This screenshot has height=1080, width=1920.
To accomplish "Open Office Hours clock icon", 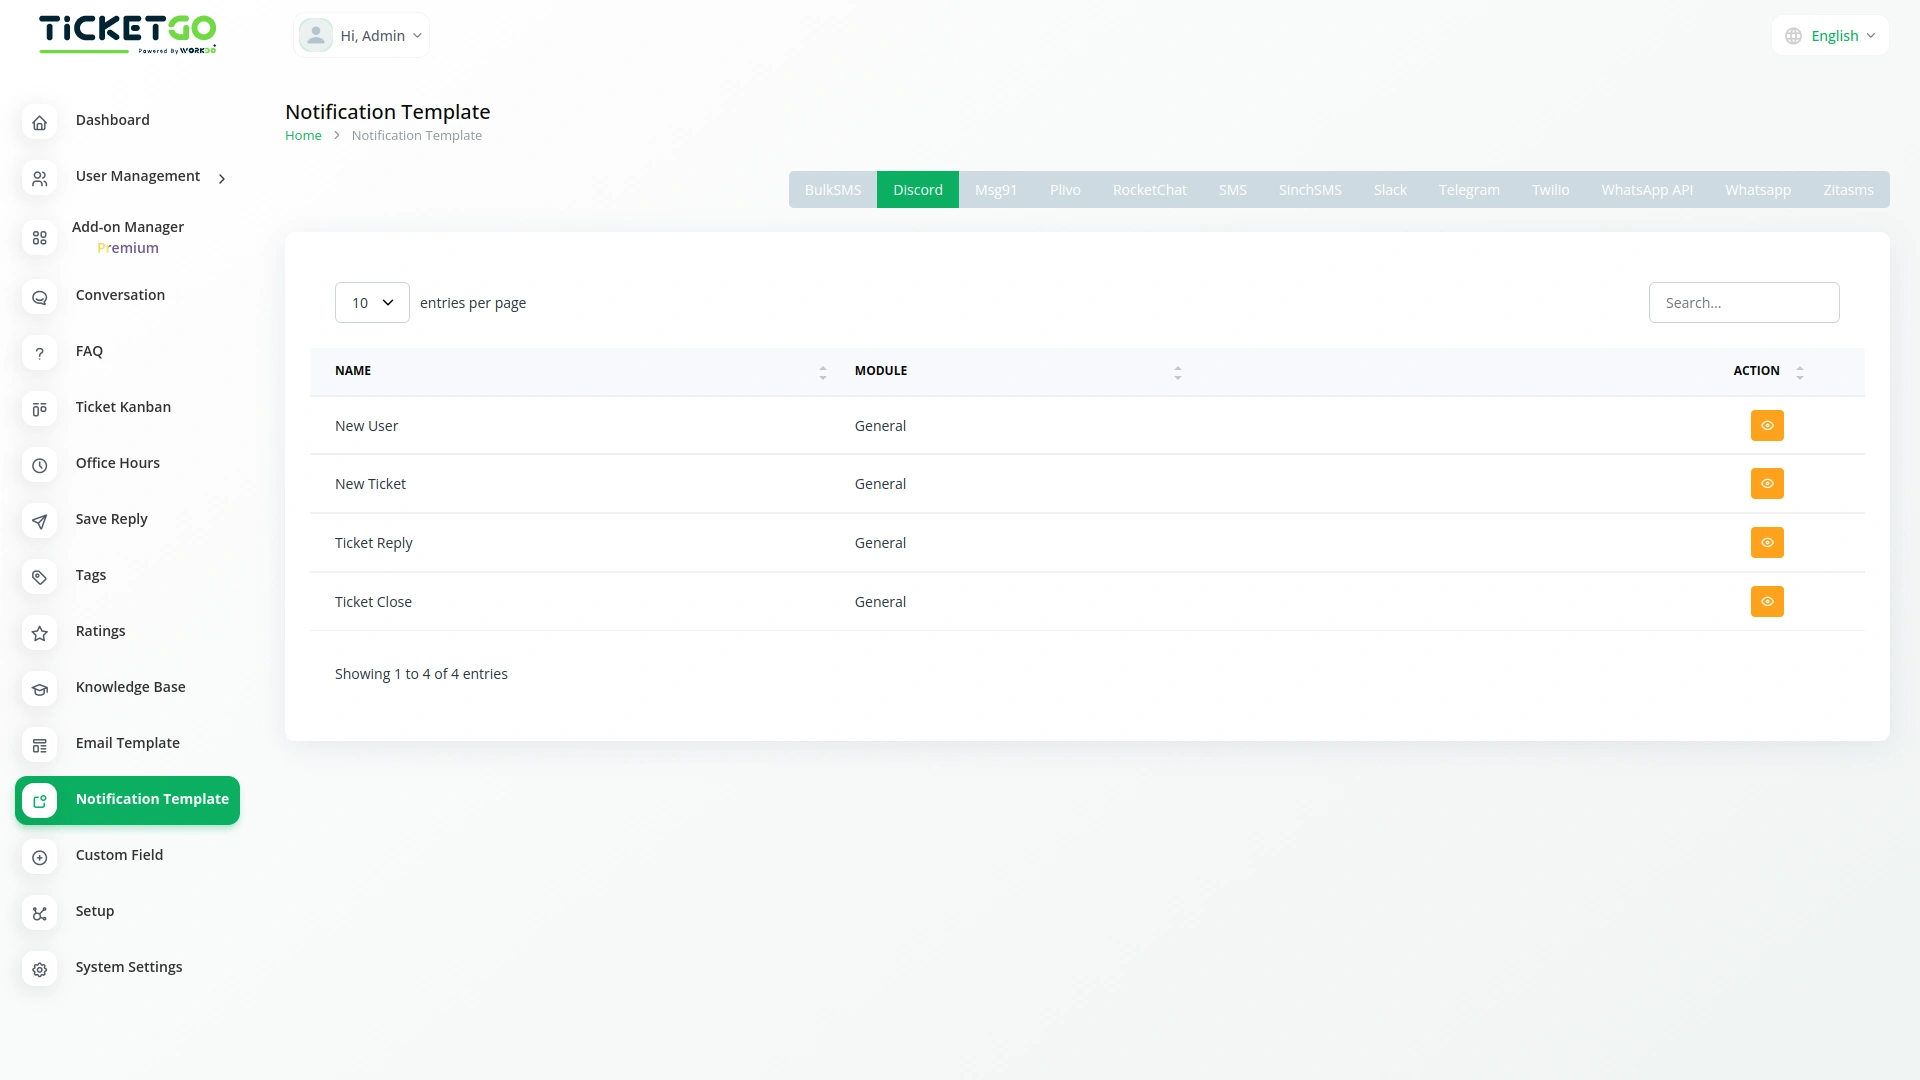I will 39,465.
